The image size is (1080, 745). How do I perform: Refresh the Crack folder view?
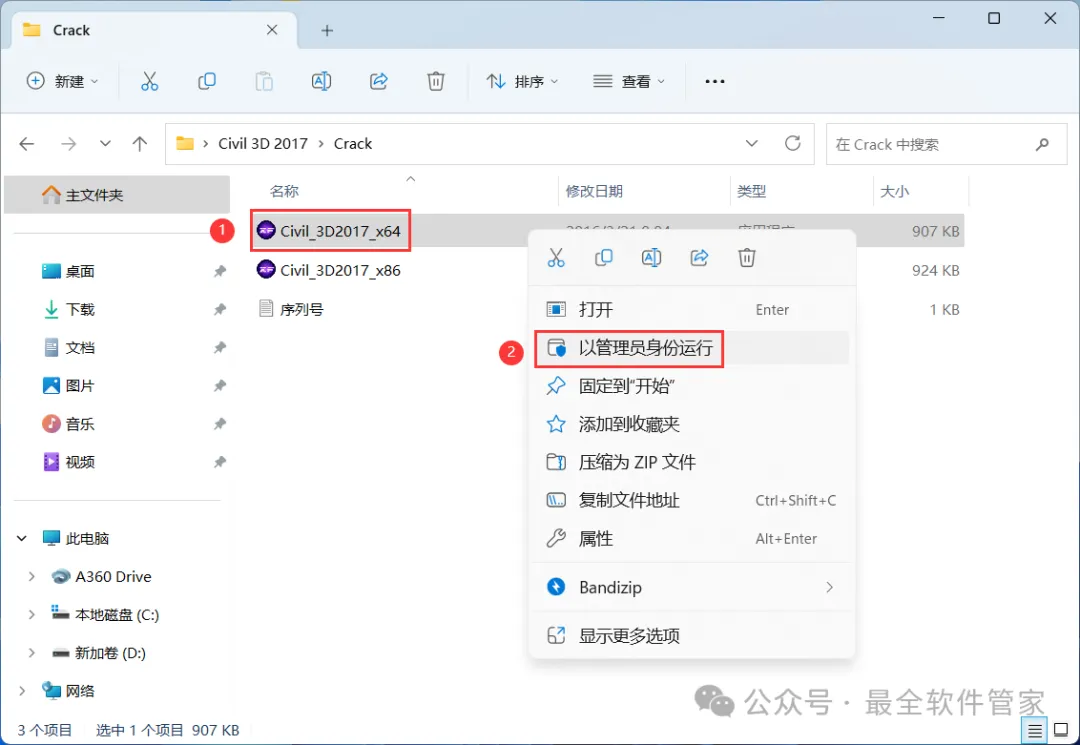click(x=793, y=143)
